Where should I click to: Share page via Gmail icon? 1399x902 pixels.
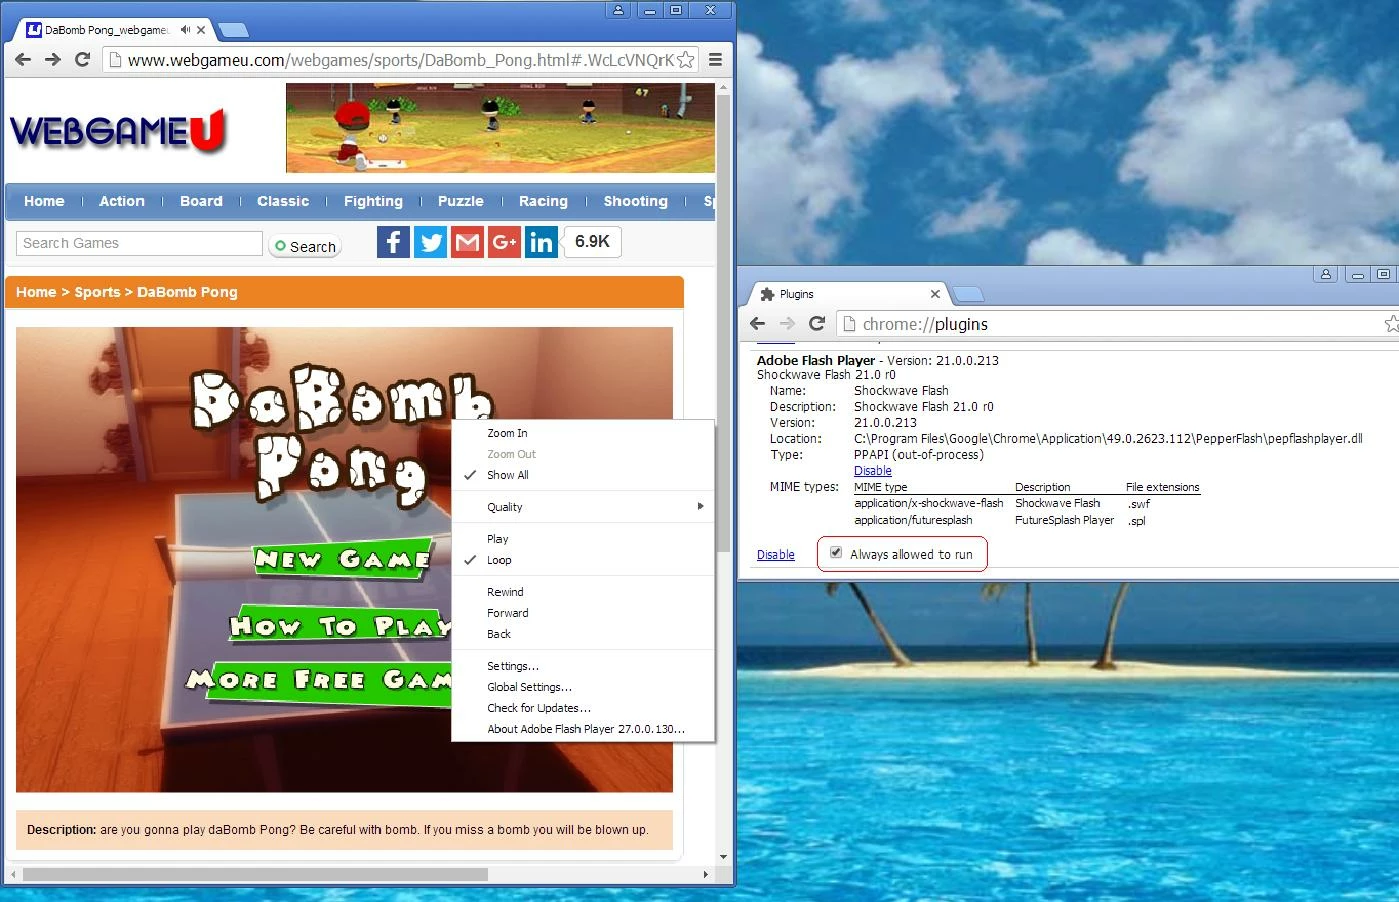(x=467, y=242)
